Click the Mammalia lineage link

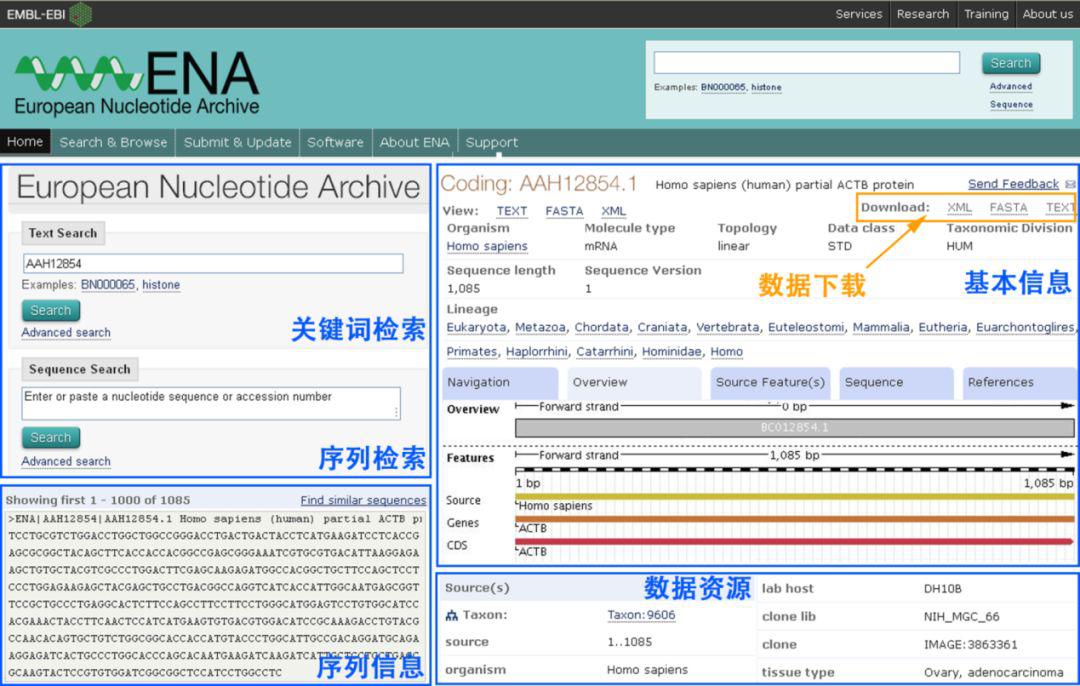click(881, 328)
